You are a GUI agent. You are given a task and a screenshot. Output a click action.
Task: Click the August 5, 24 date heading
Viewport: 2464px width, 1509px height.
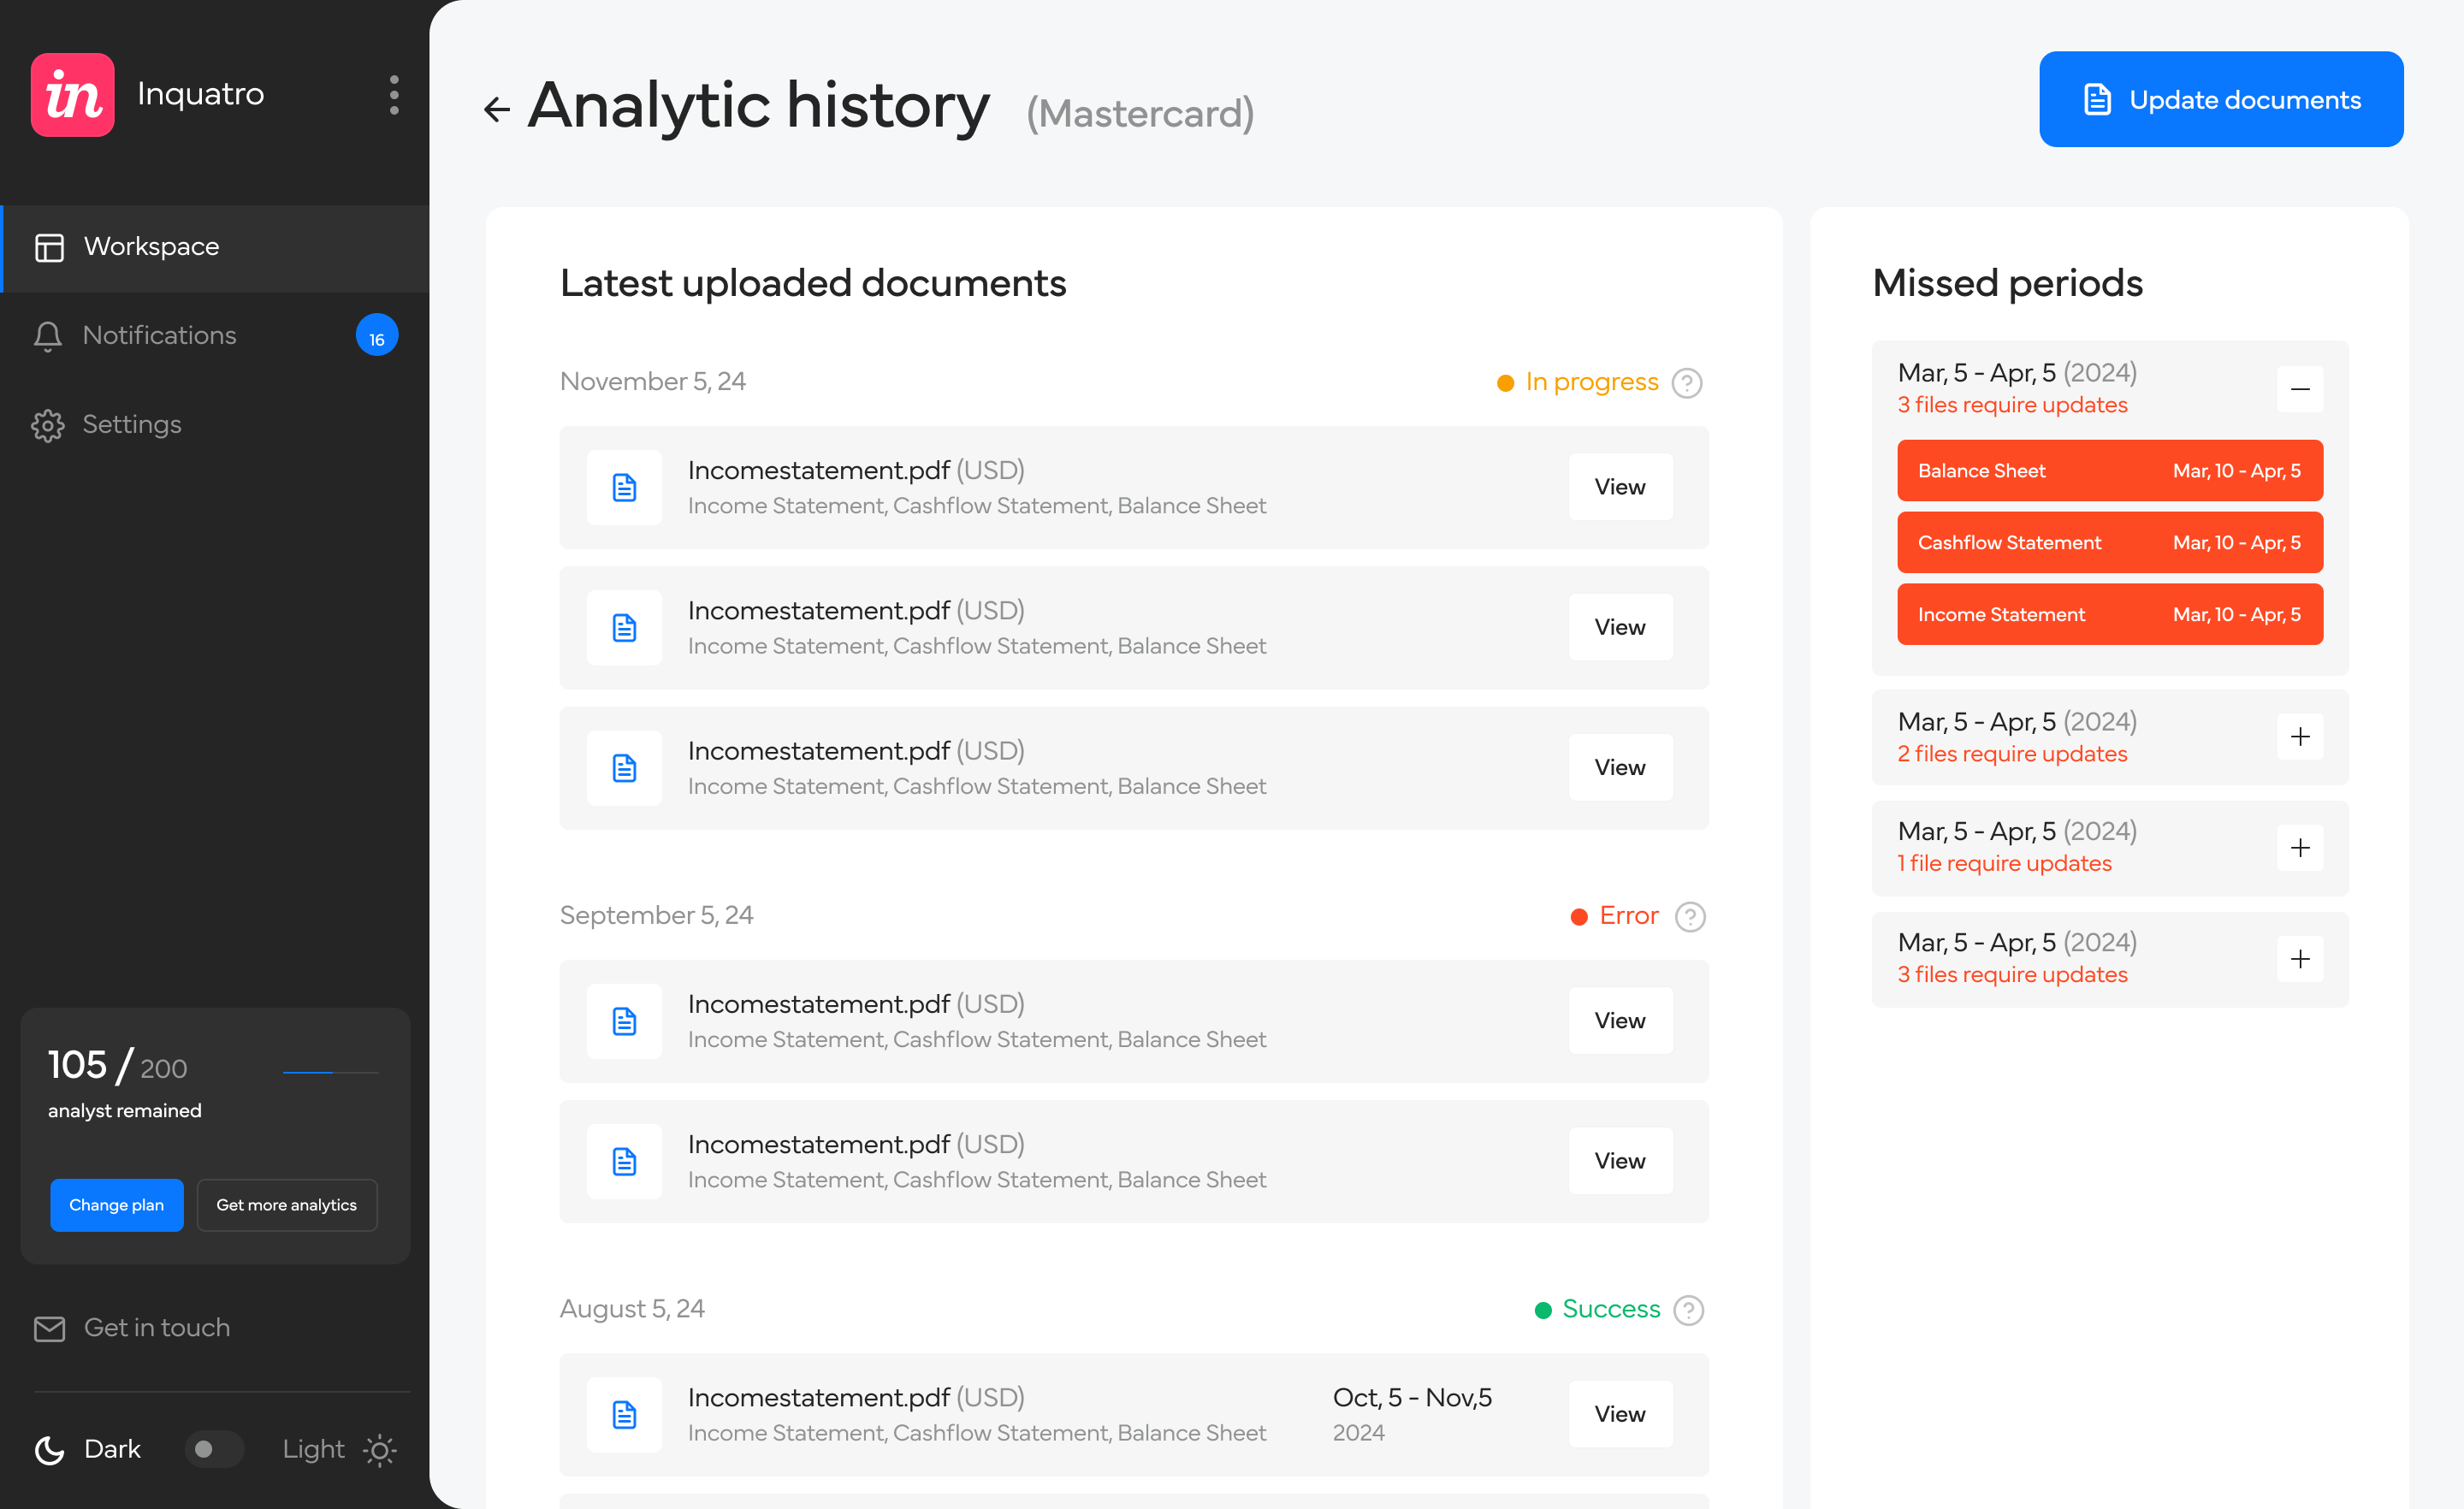632,1309
